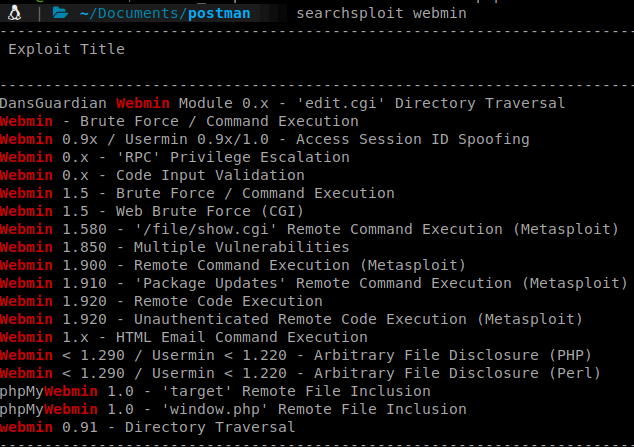
Task: Click the folder icon in the prompt
Action: (60, 15)
